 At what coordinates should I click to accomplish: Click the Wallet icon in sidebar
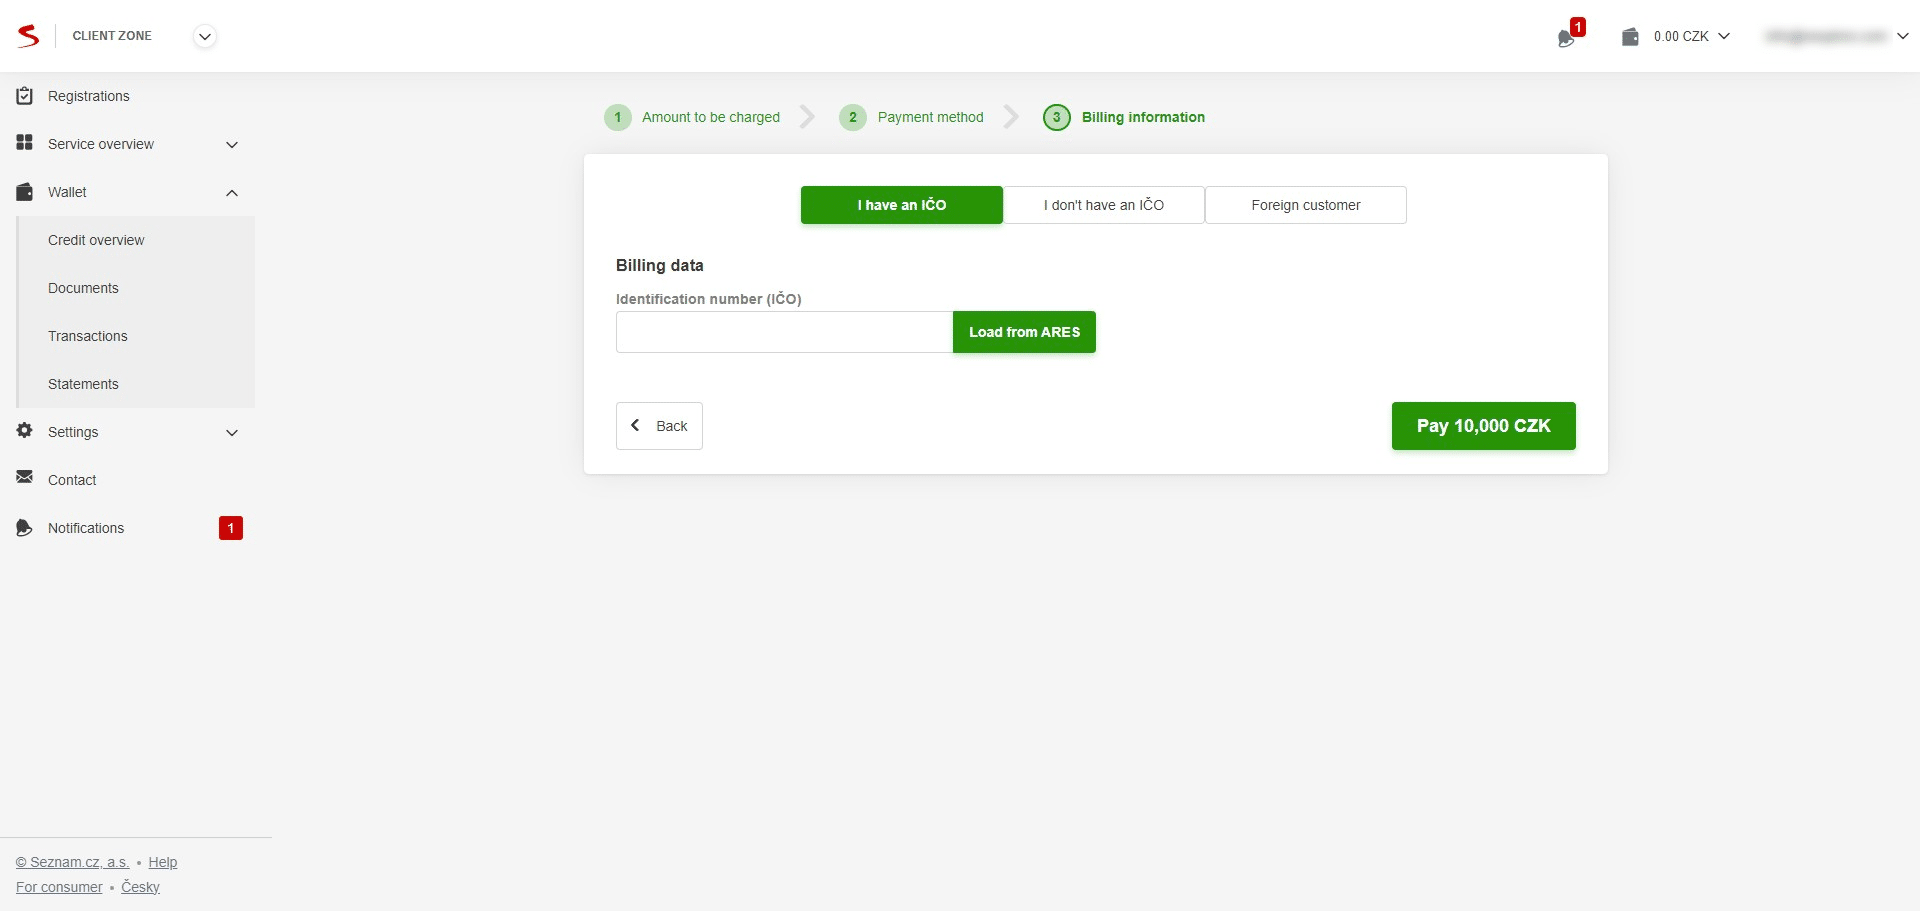coord(24,192)
